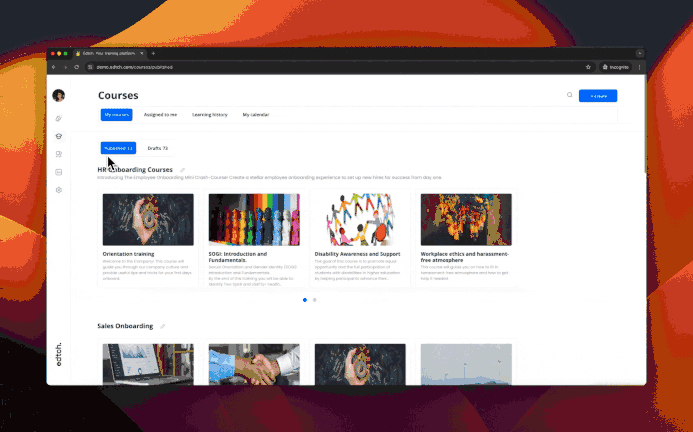
Task: Open a new browser tab
Action: (x=153, y=54)
